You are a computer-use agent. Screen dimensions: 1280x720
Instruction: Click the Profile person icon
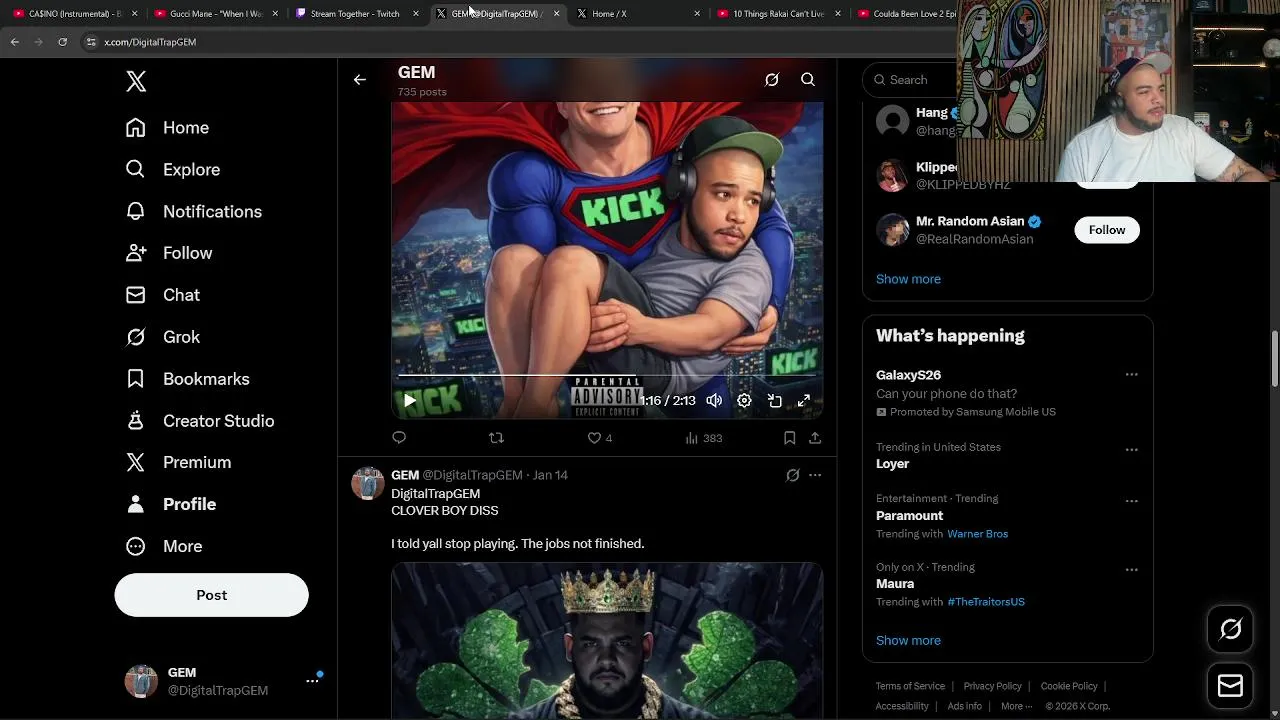click(x=135, y=504)
